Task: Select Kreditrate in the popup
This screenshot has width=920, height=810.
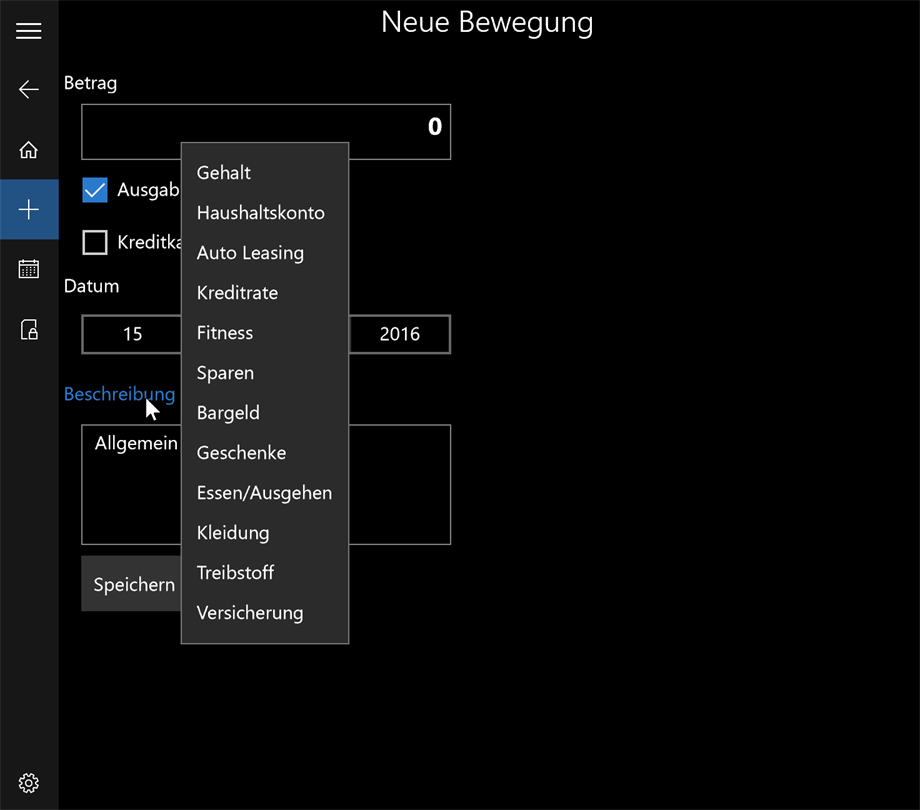Action: coord(265,293)
